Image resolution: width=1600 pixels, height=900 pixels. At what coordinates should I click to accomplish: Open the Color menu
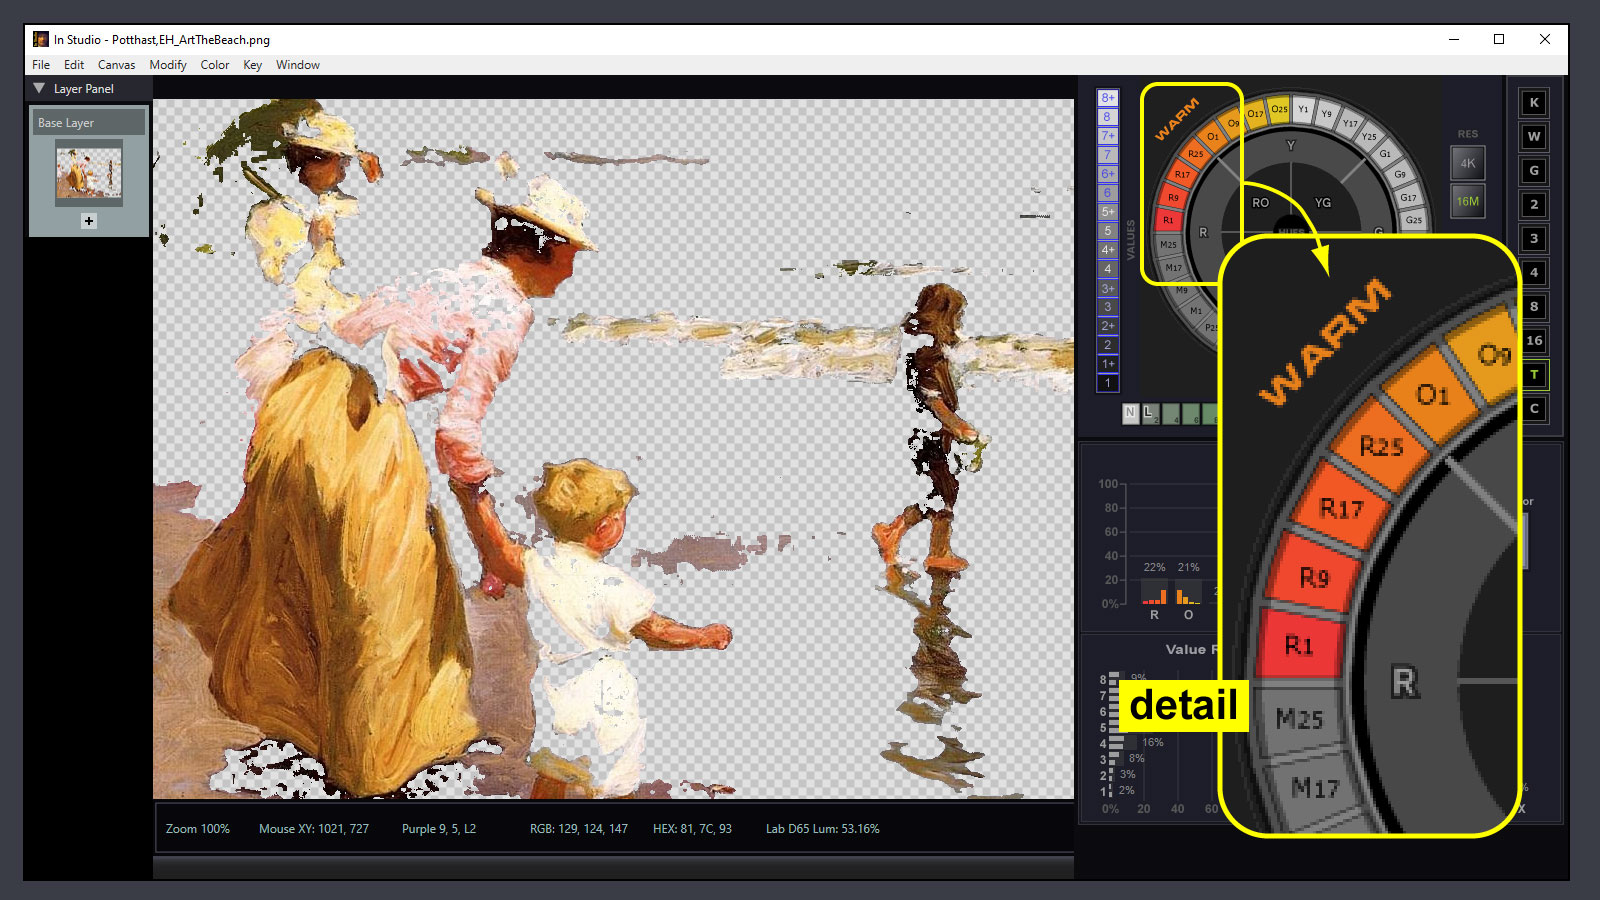[215, 65]
